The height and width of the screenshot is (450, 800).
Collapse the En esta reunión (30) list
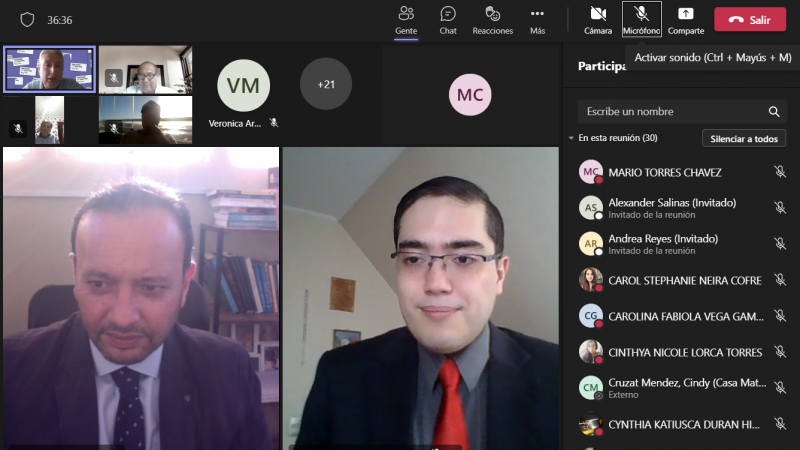[x=571, y=138]
